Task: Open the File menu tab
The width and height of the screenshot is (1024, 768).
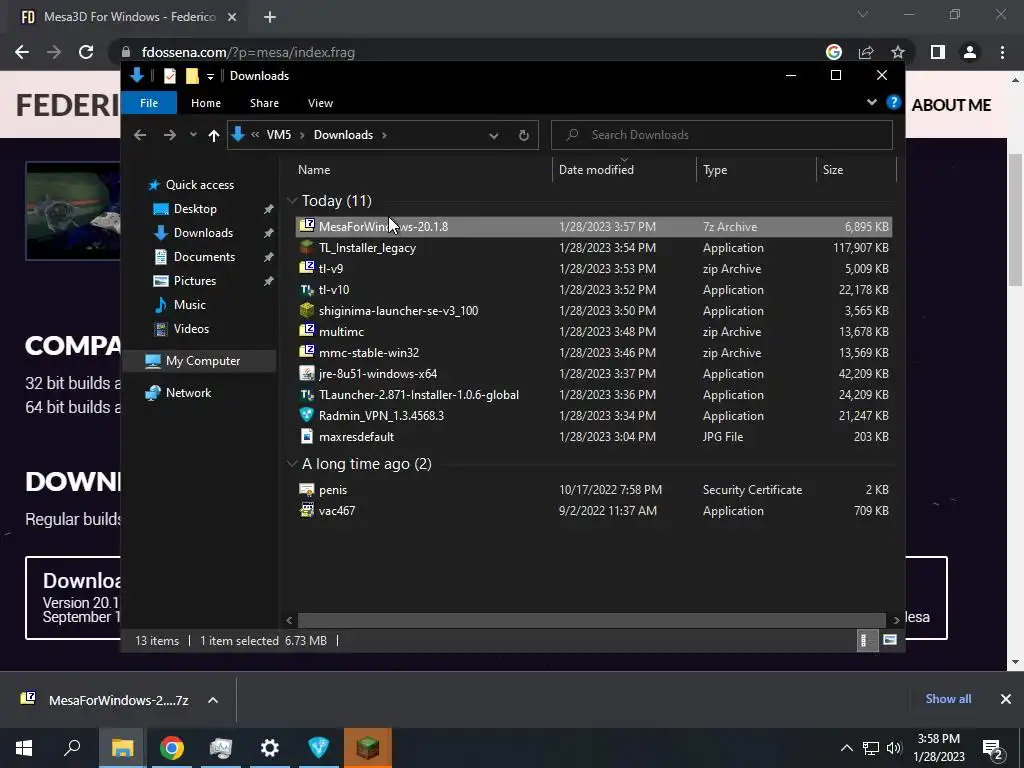Action: (x=149, y=103)
